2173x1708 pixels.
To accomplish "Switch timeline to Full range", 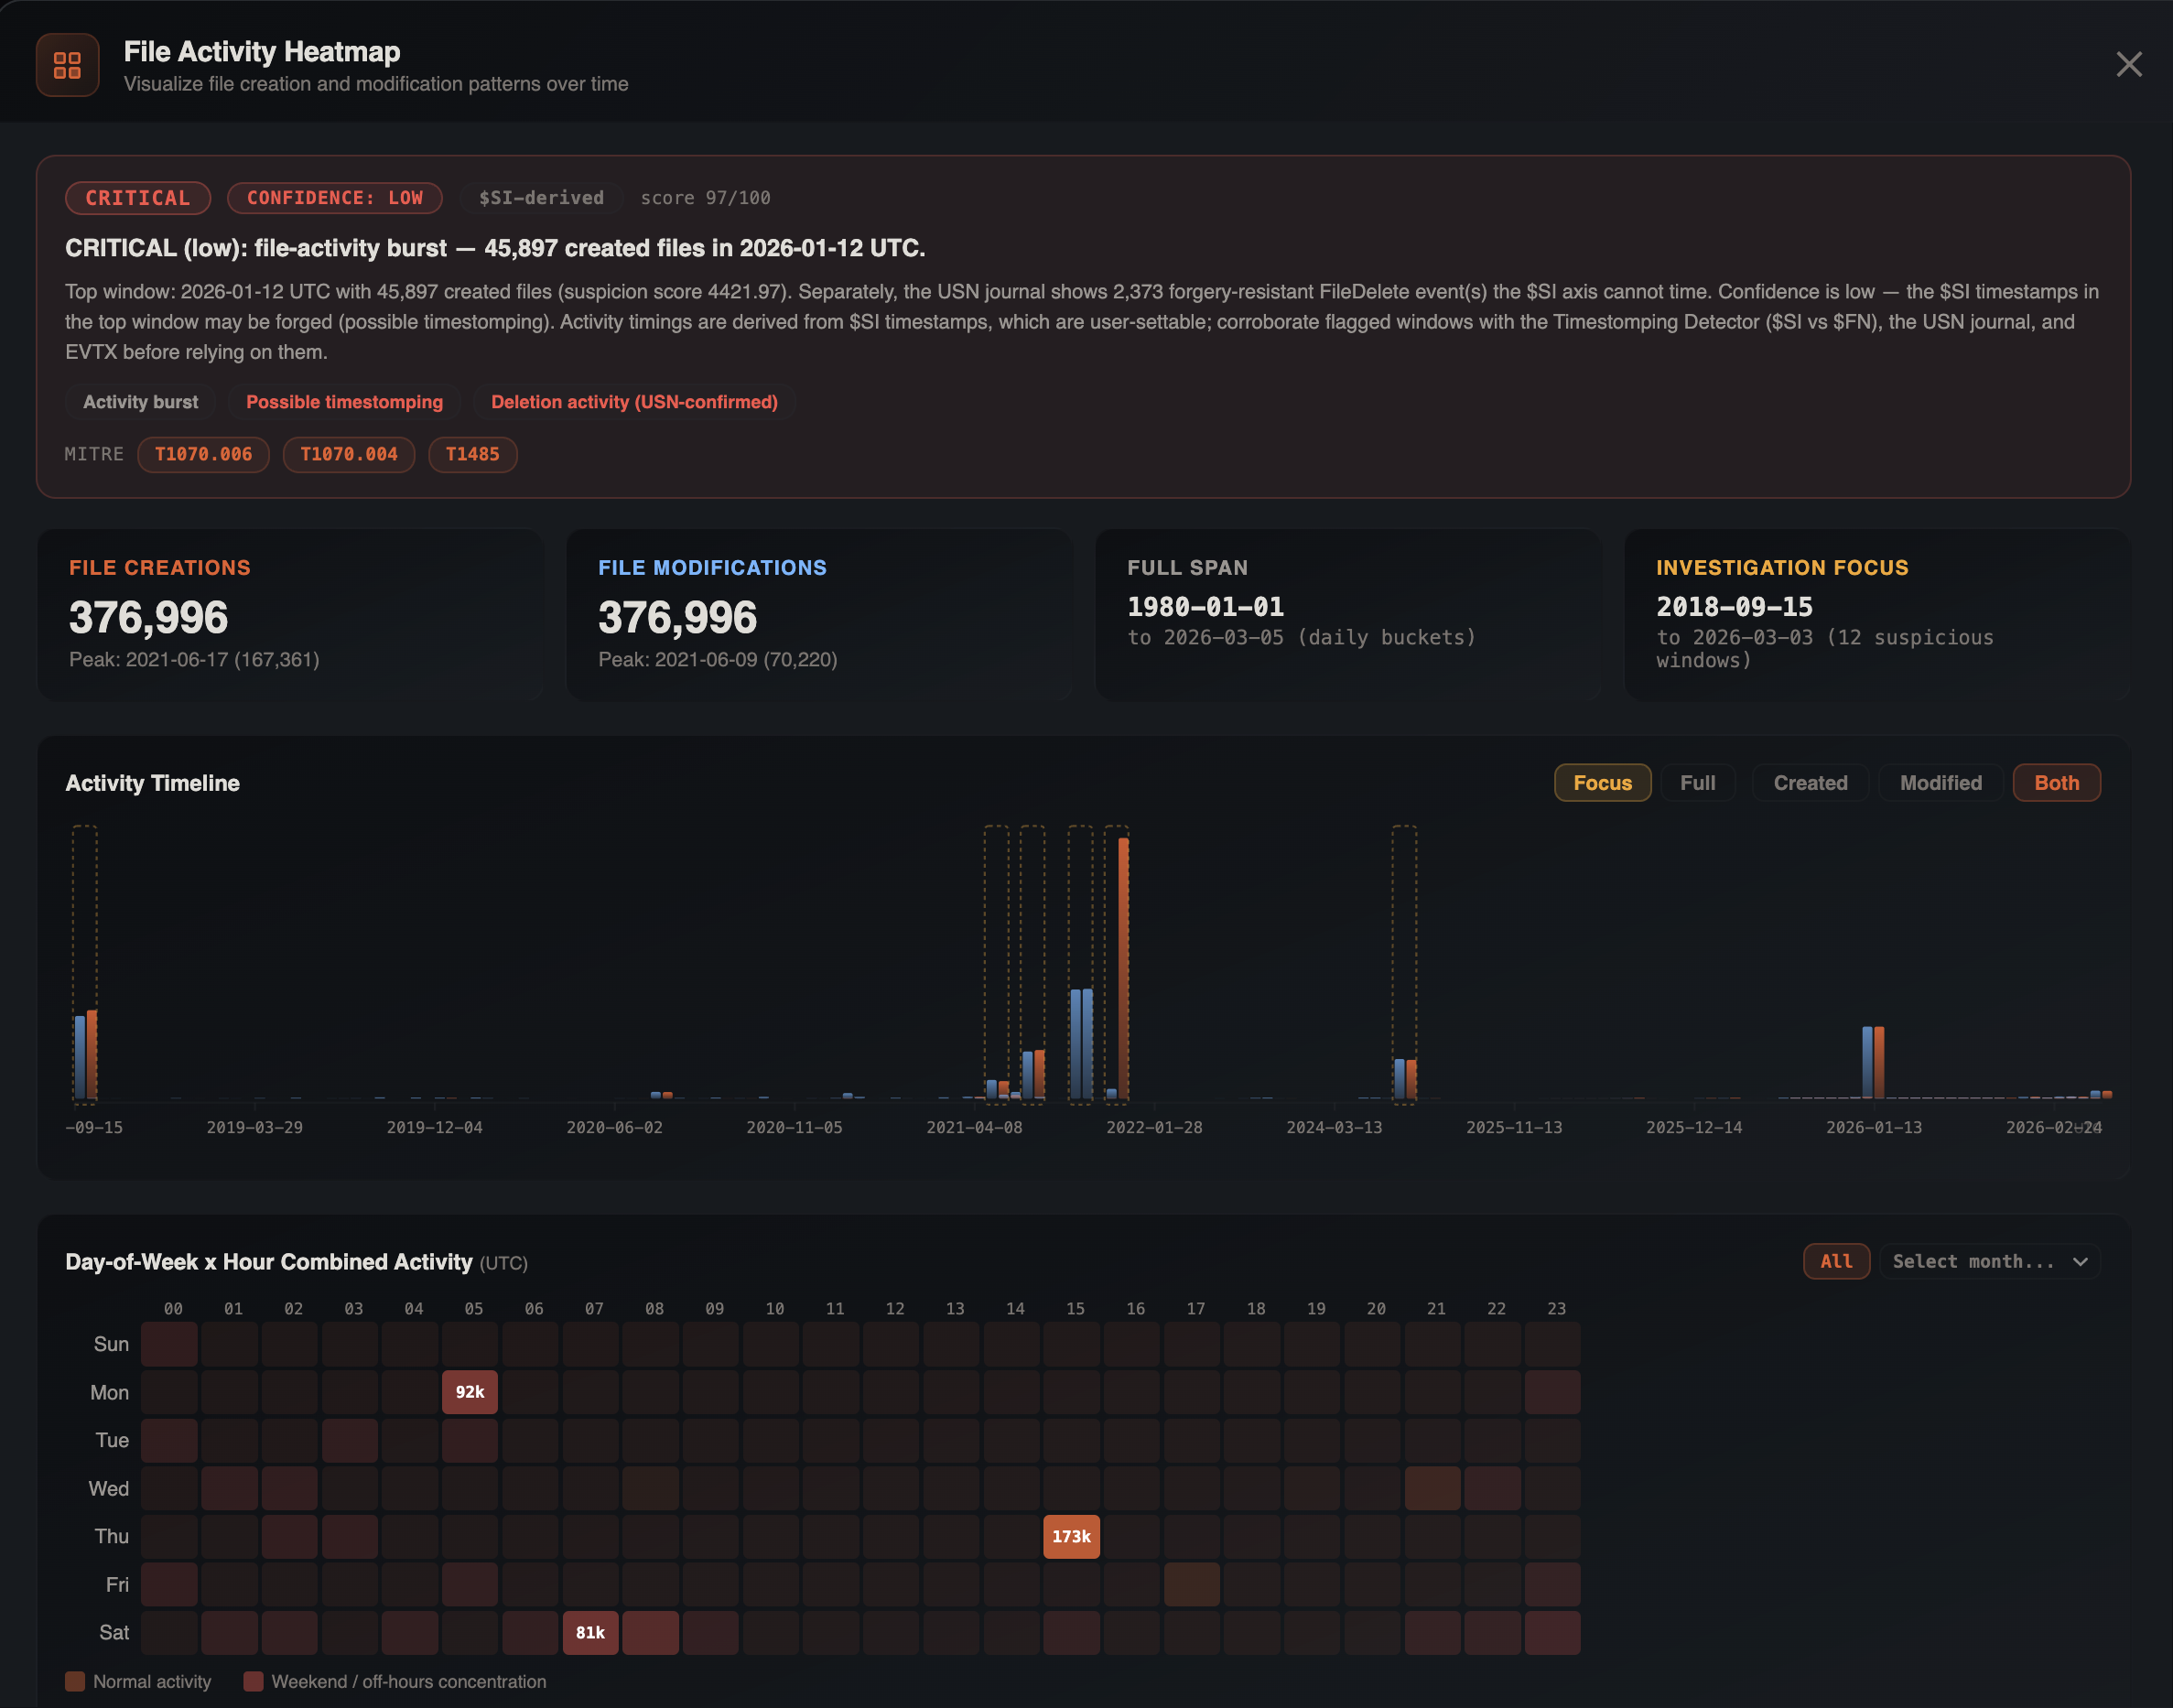I will click(x=1697, y=783).
